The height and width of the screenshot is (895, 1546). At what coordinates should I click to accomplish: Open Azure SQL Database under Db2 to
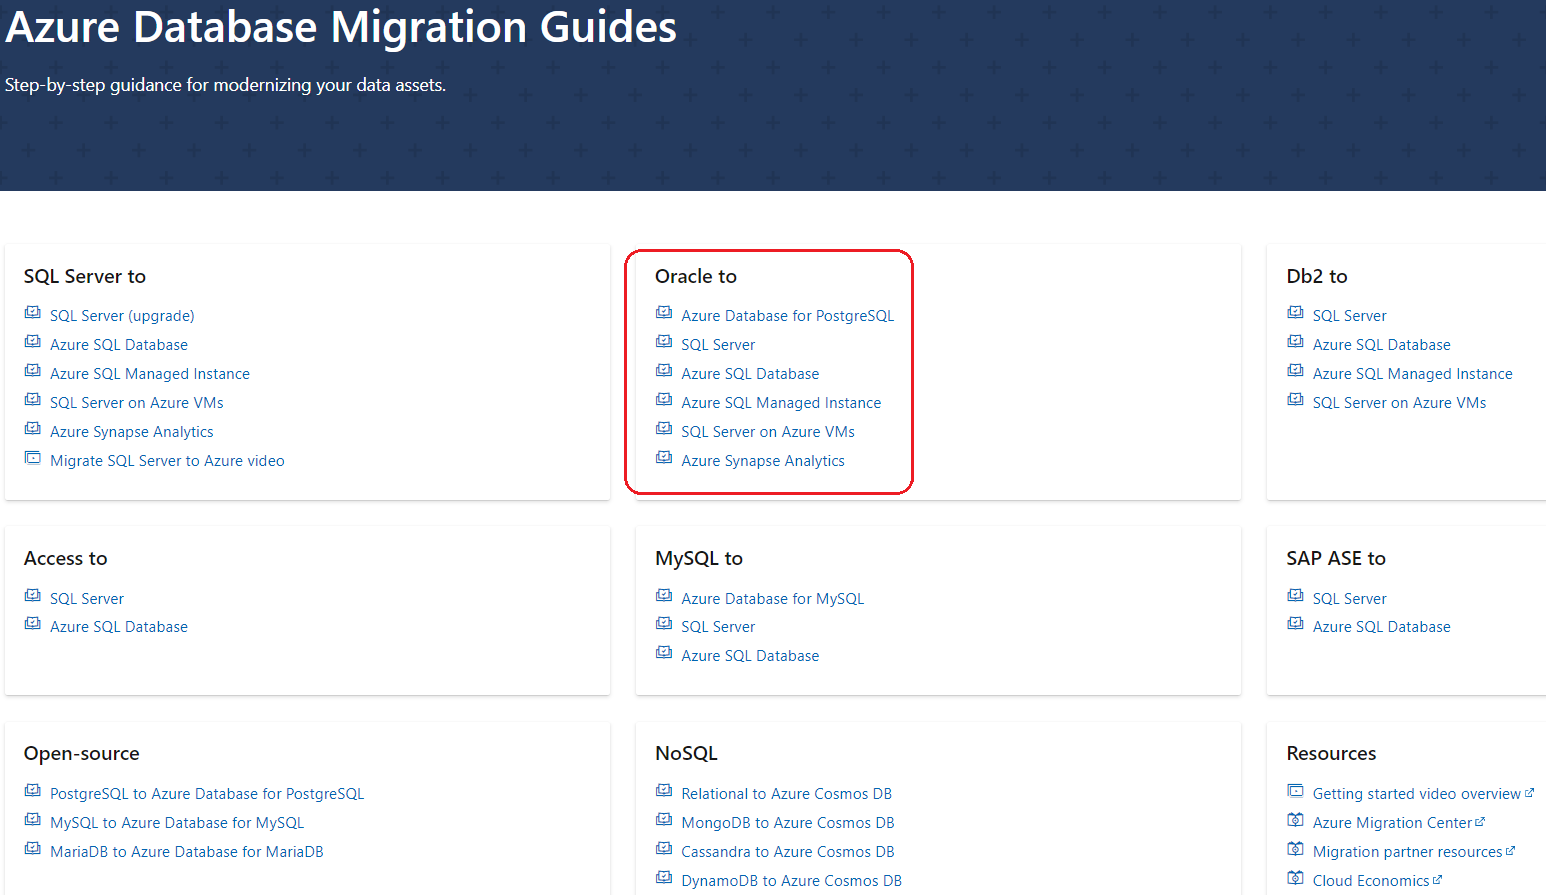coord(1382,345)
